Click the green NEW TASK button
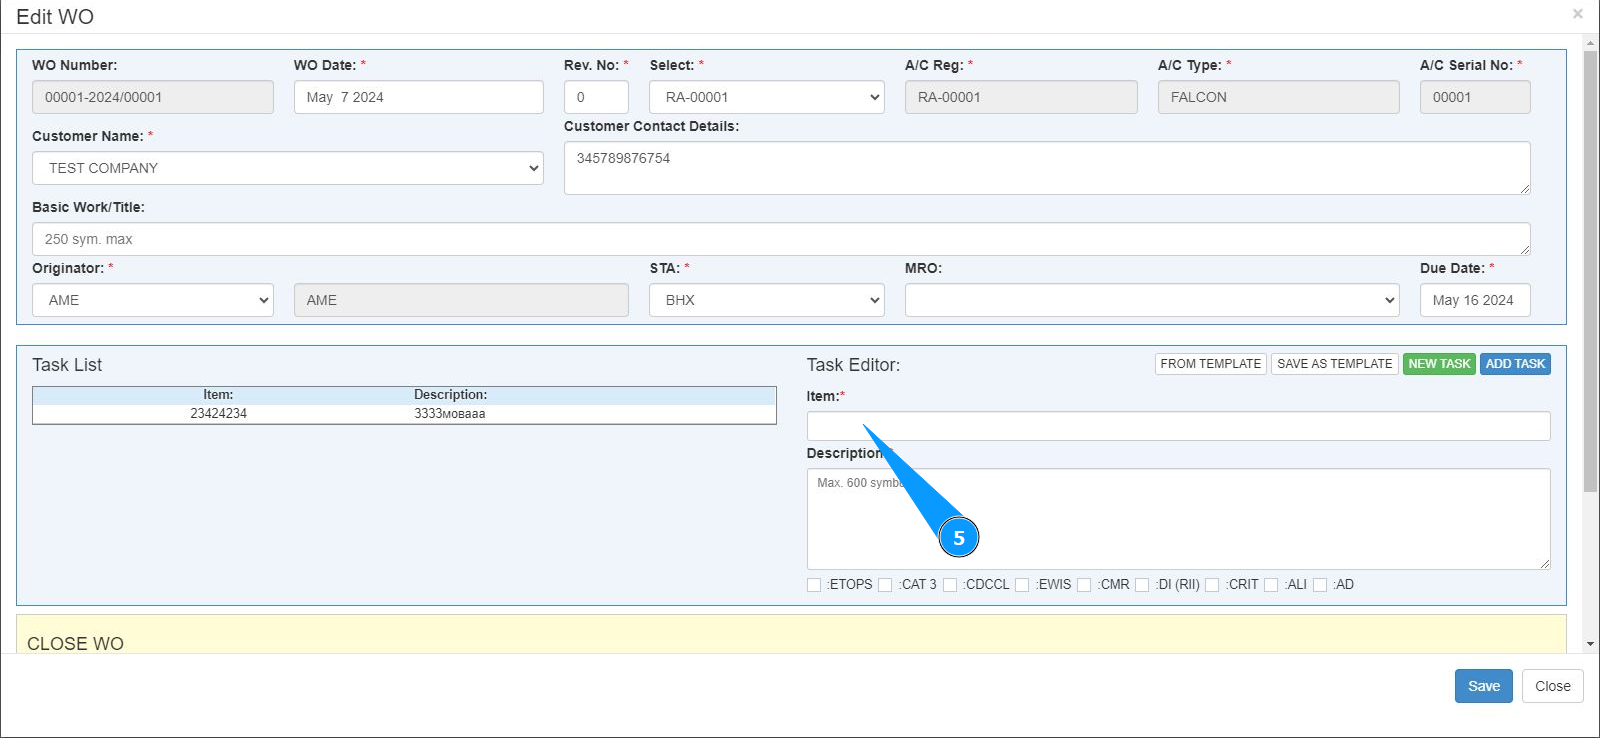The image size is (1600, 738). [1439, 364]
